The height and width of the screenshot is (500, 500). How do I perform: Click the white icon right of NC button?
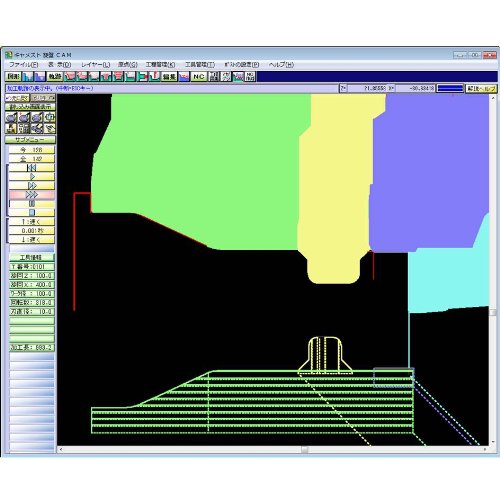tap(214, 76)
